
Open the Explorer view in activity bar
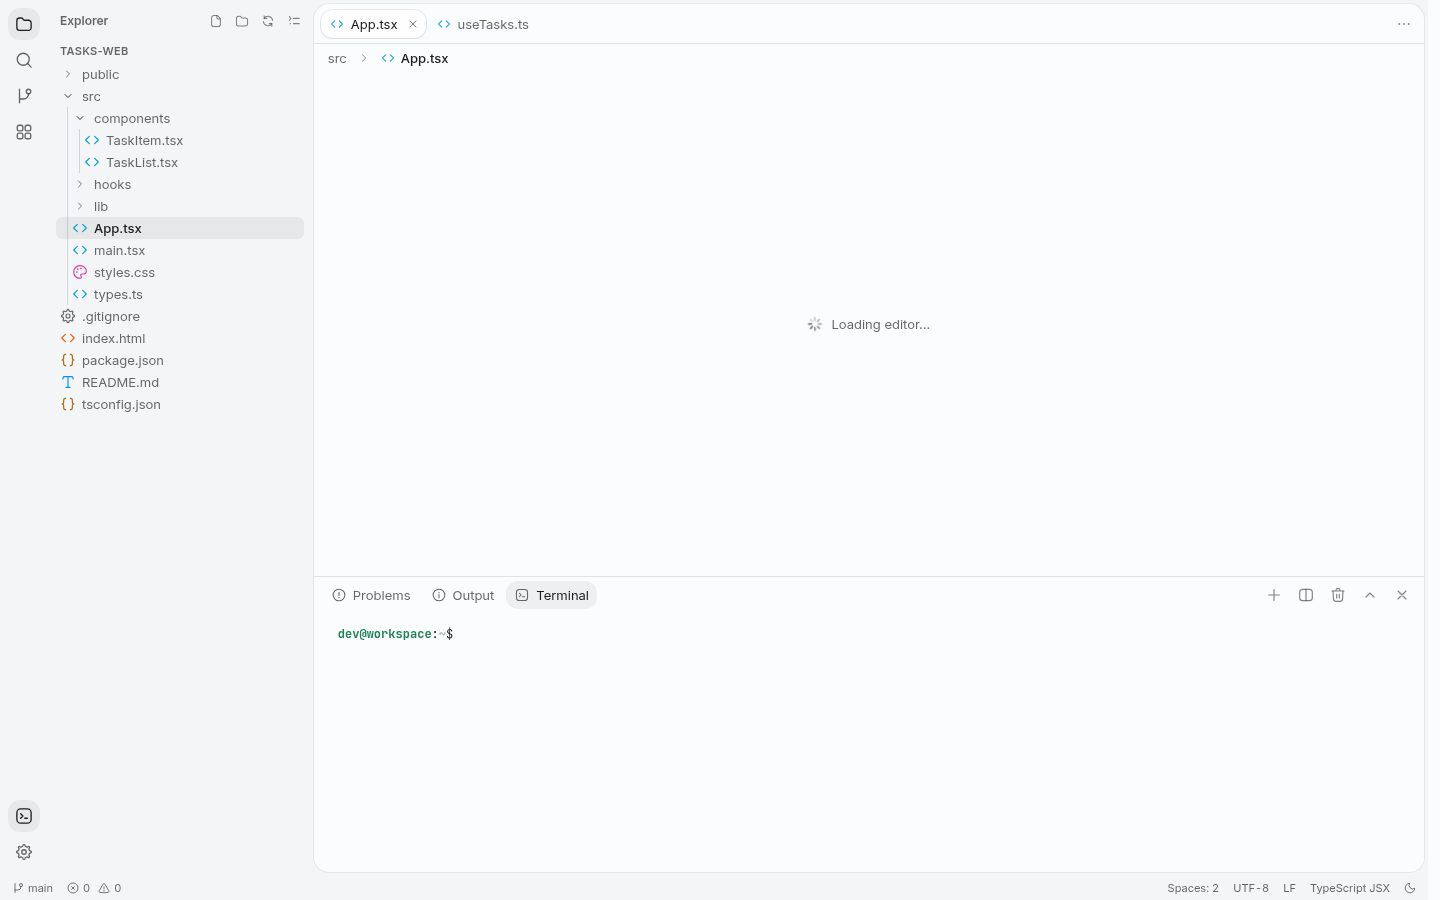click(24, 24)
